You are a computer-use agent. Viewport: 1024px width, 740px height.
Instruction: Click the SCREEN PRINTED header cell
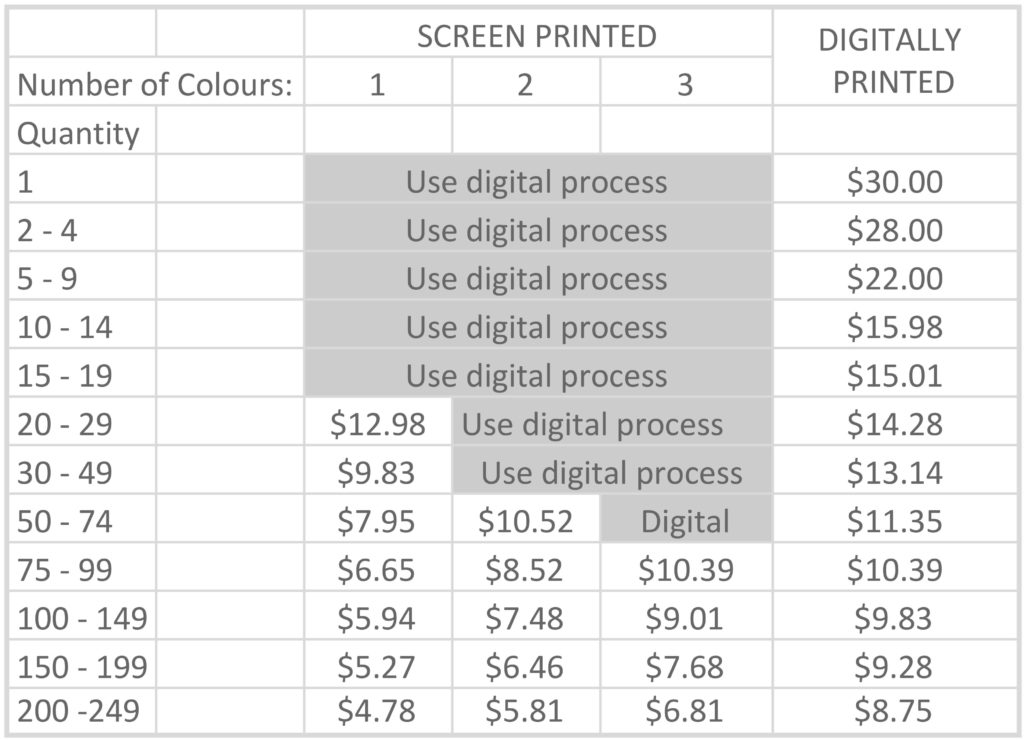pyautogui.click(x=537, y=35)
